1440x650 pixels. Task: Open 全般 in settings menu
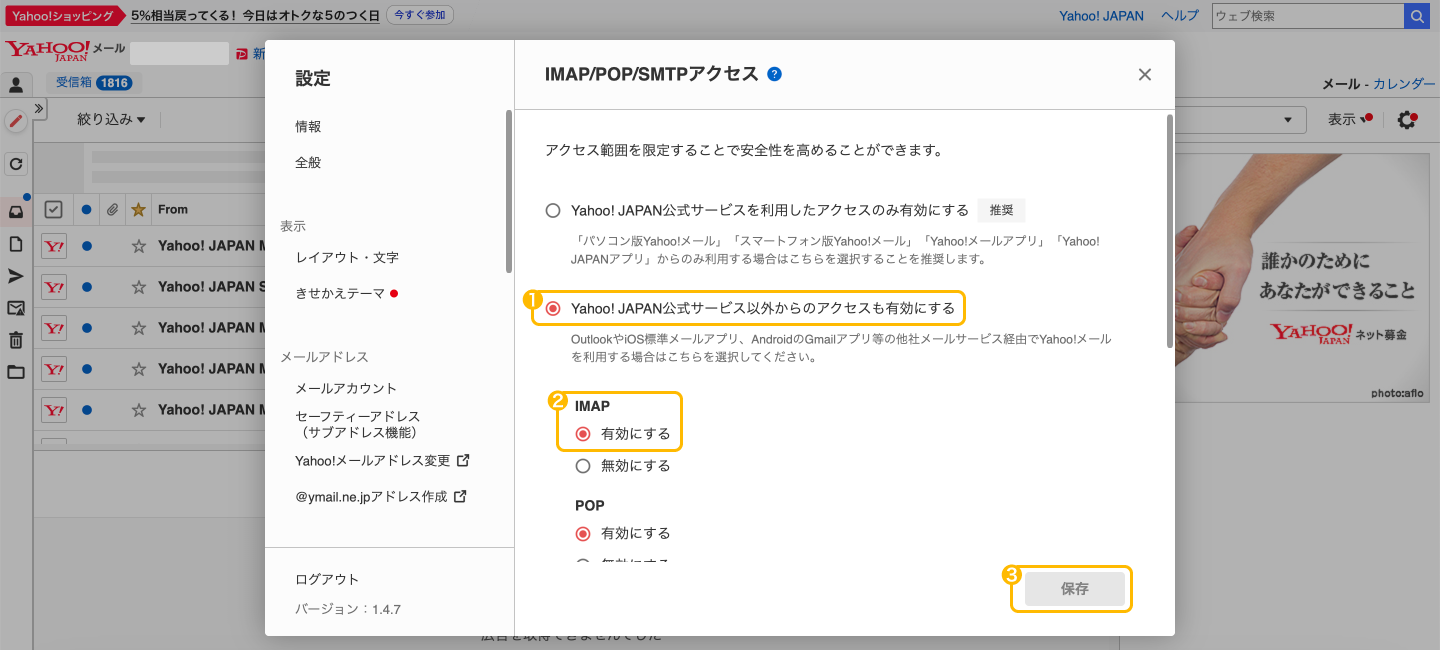[308, 163]
